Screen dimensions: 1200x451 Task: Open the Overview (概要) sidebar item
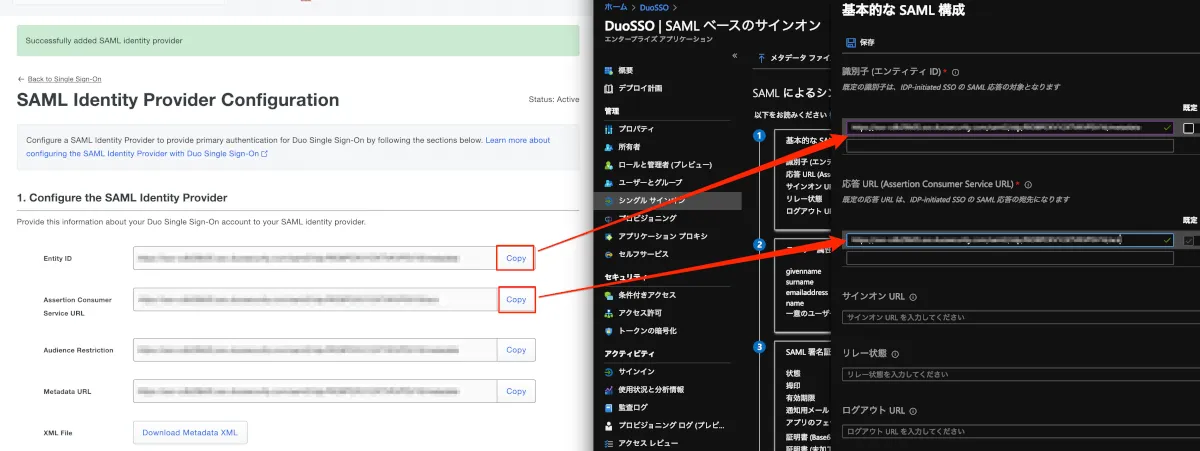pos(625,70)
